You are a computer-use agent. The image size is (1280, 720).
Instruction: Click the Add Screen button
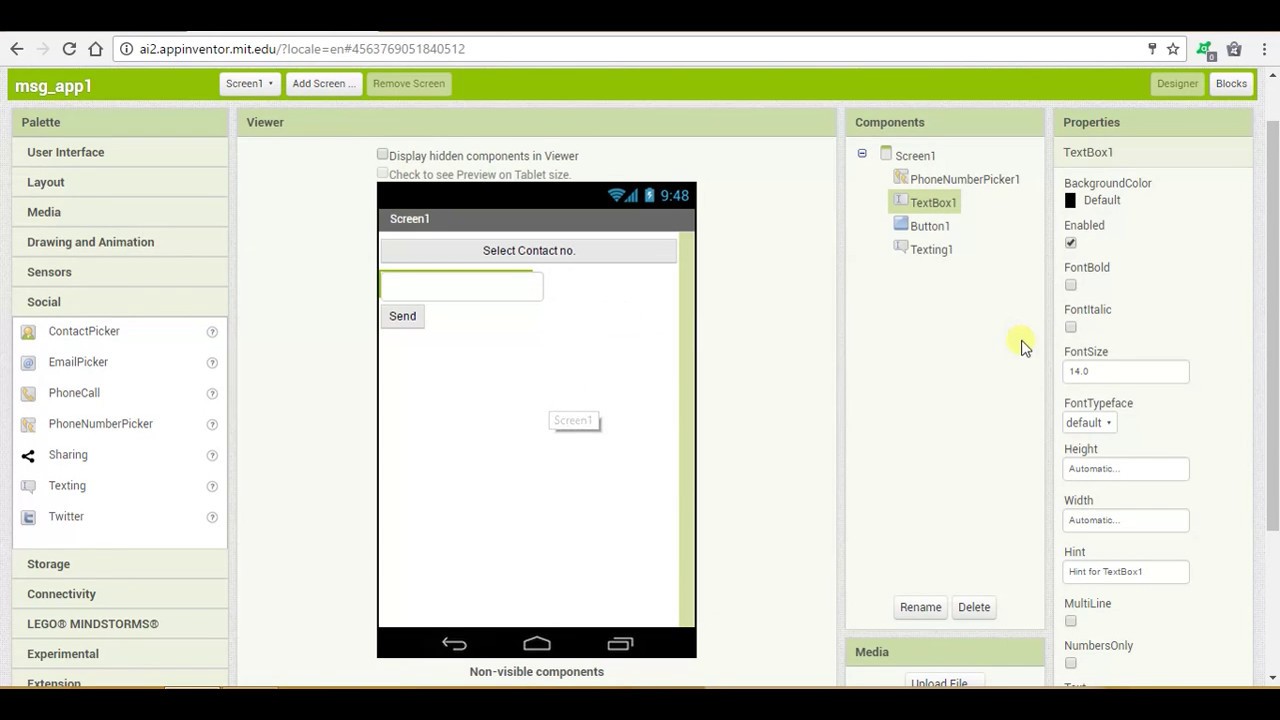[324, 84]
